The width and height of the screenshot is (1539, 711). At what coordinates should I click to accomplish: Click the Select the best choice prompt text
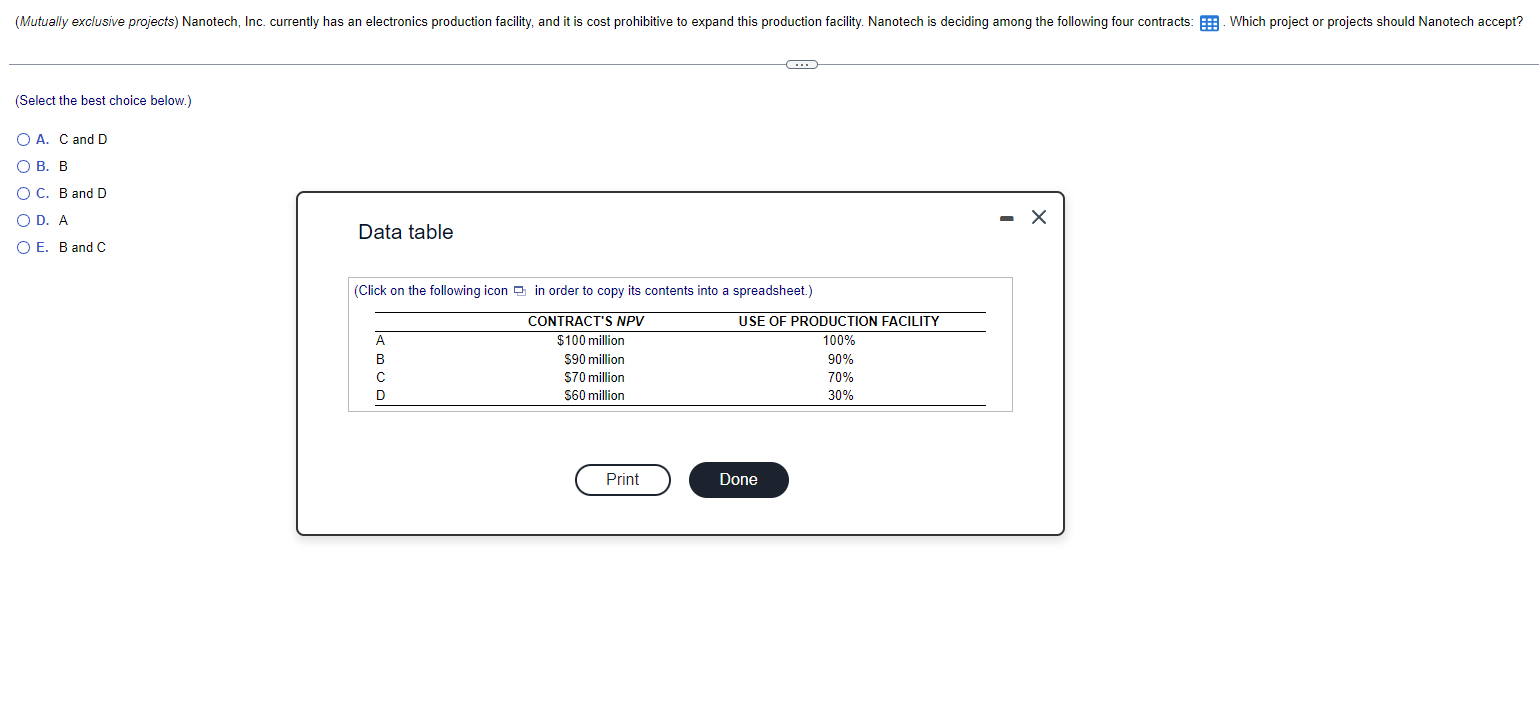(103, 100)
